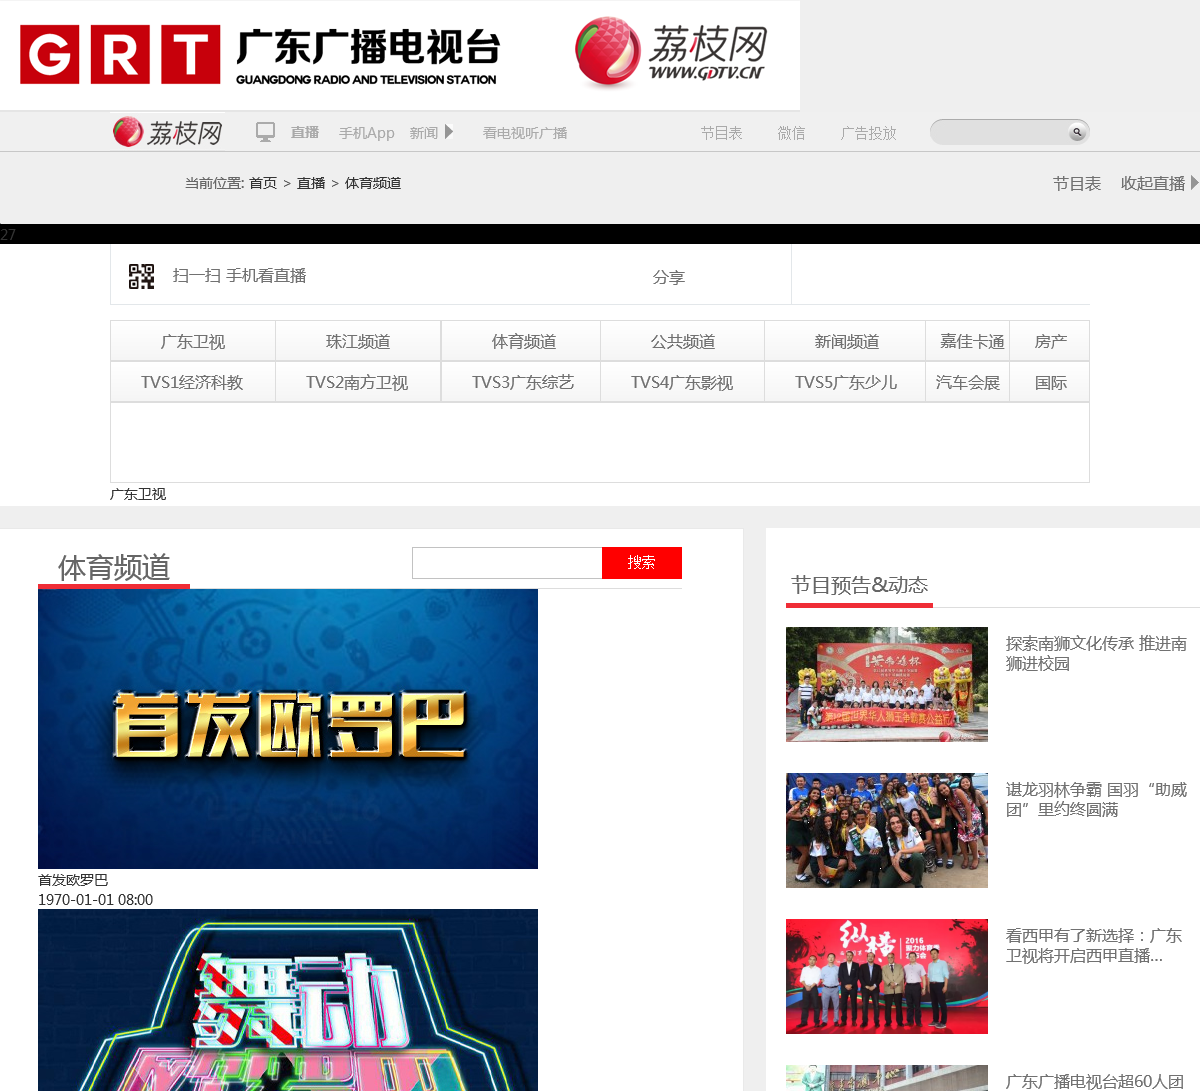
Task: Click the QR code icon for mobile viewing
Action: pos(142,276)
